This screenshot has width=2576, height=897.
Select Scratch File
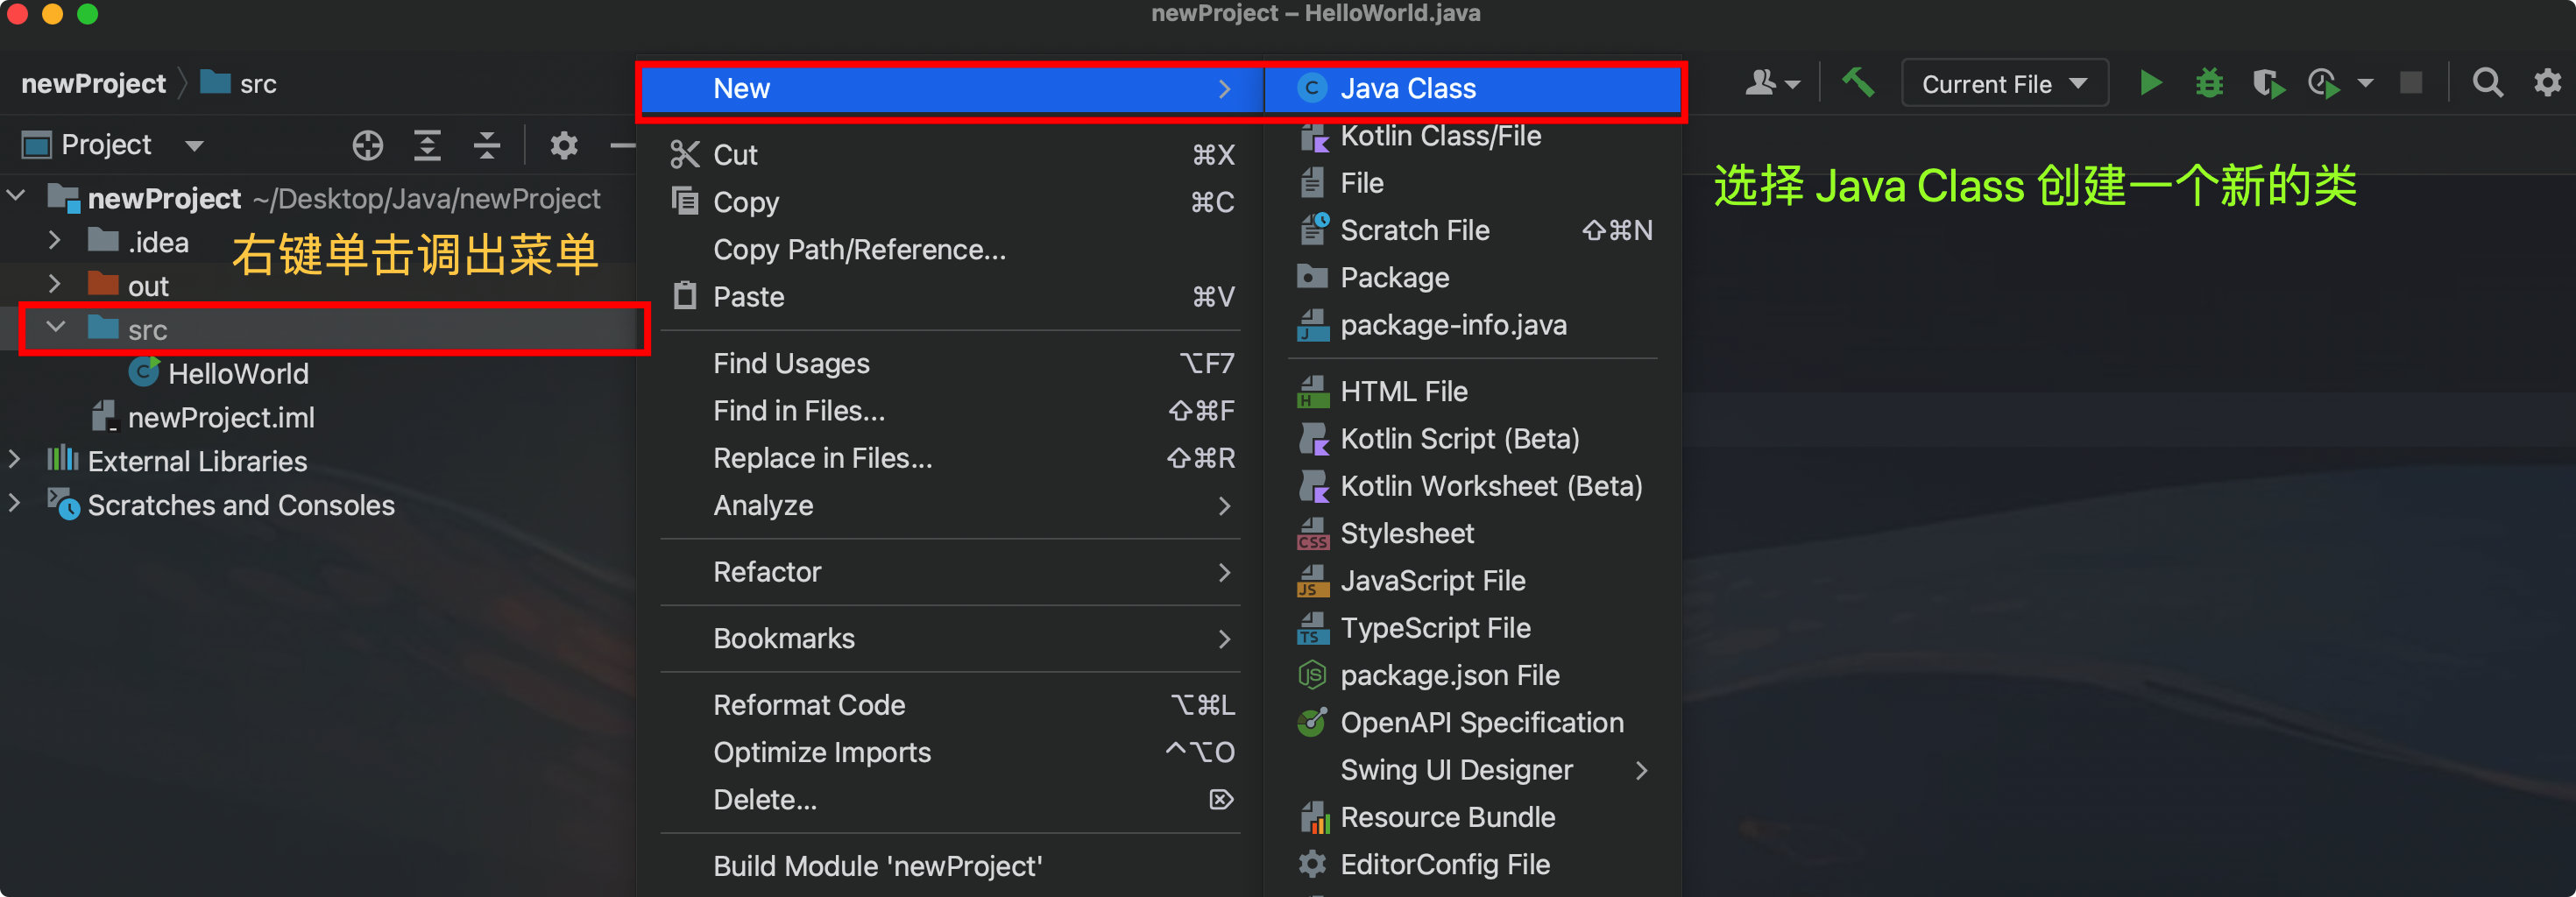pyautogui.click(x=1473, y=230)
